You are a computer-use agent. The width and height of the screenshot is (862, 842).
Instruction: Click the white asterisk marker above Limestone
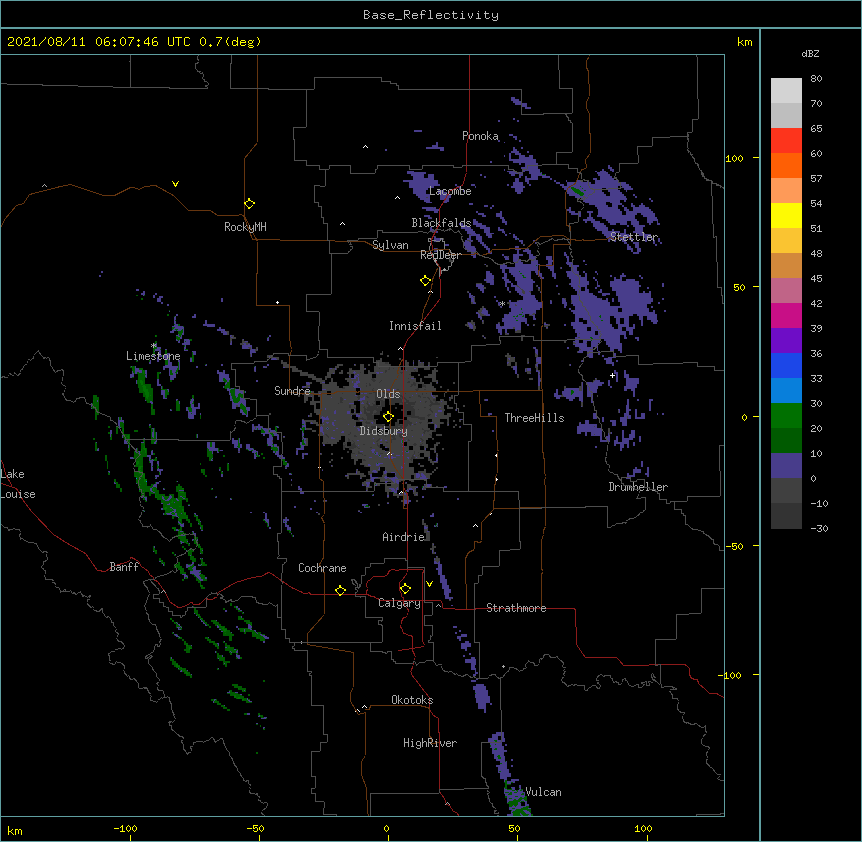pyautogui.click(x=154, y=346)
